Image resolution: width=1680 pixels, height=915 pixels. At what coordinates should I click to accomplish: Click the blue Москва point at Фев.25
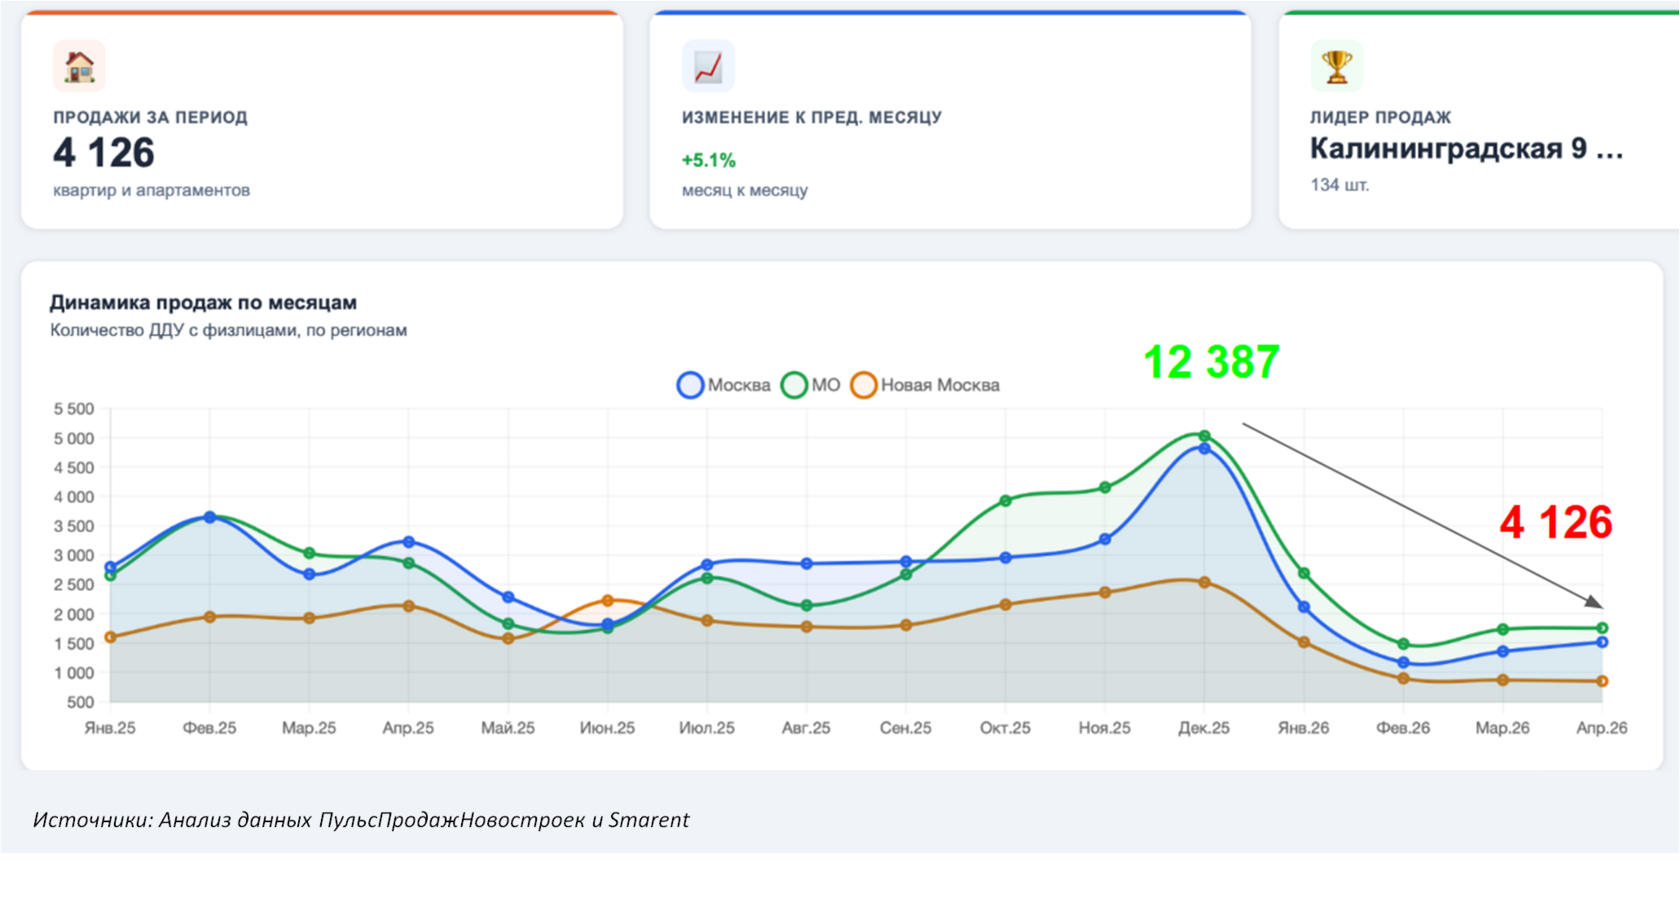pyautogui.click(x=210, y=517)
